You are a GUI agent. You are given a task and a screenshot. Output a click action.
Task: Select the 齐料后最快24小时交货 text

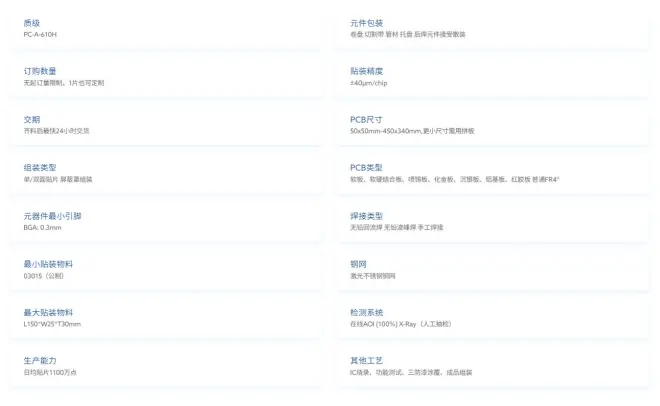[x=56, y=130]
